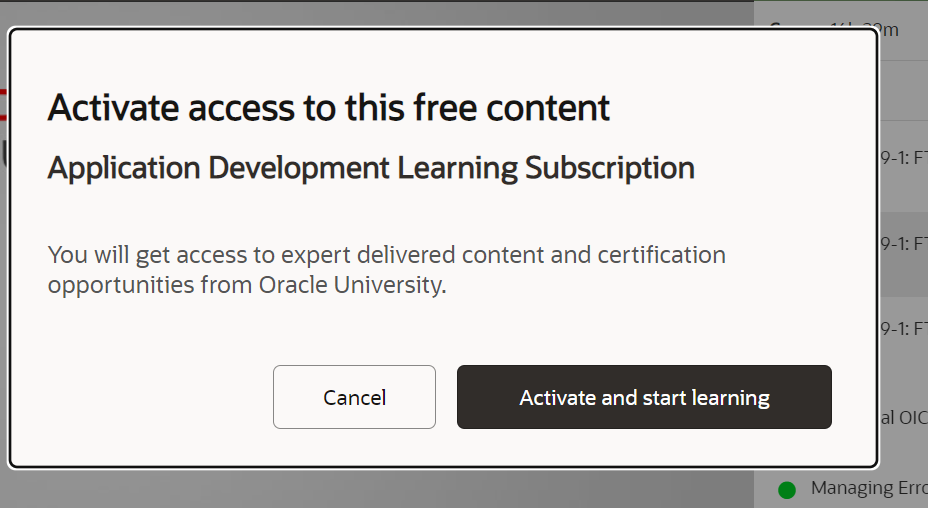Select the first 9-1: FT lesson row
Screen dimensions: 928x508
[x=904, y=158]
